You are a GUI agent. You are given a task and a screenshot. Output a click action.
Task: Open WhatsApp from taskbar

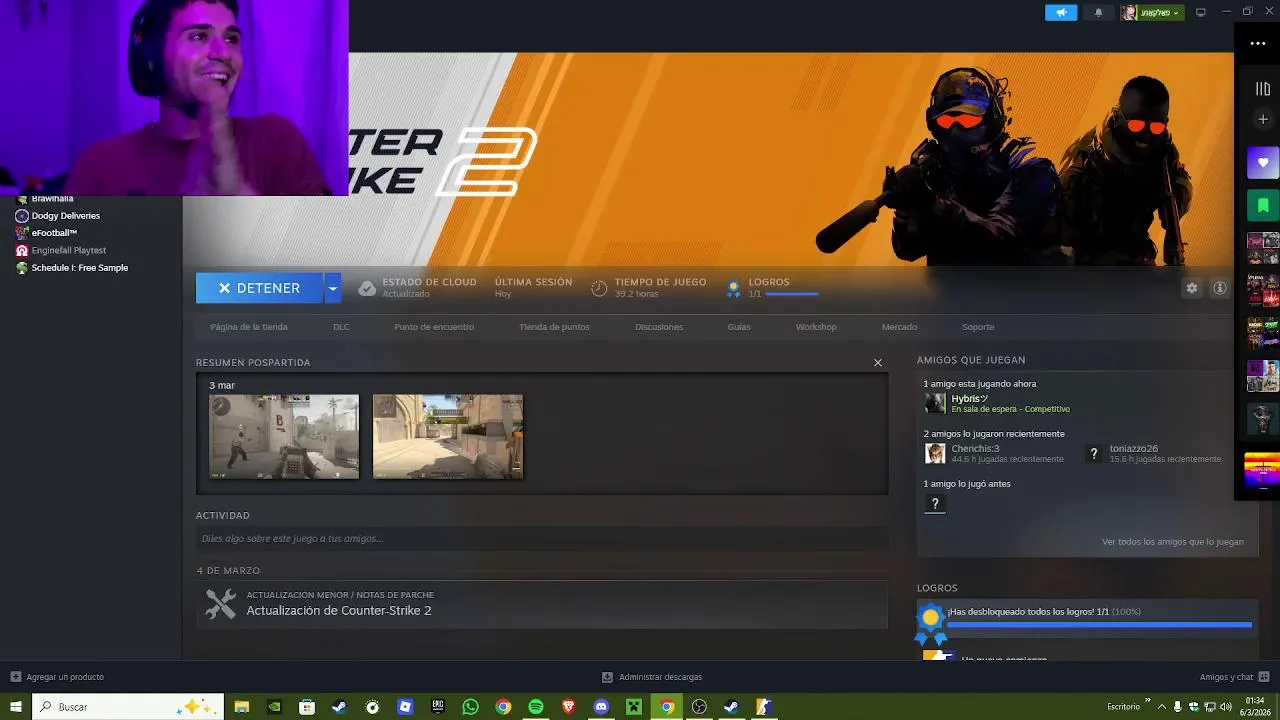point(470,707)
